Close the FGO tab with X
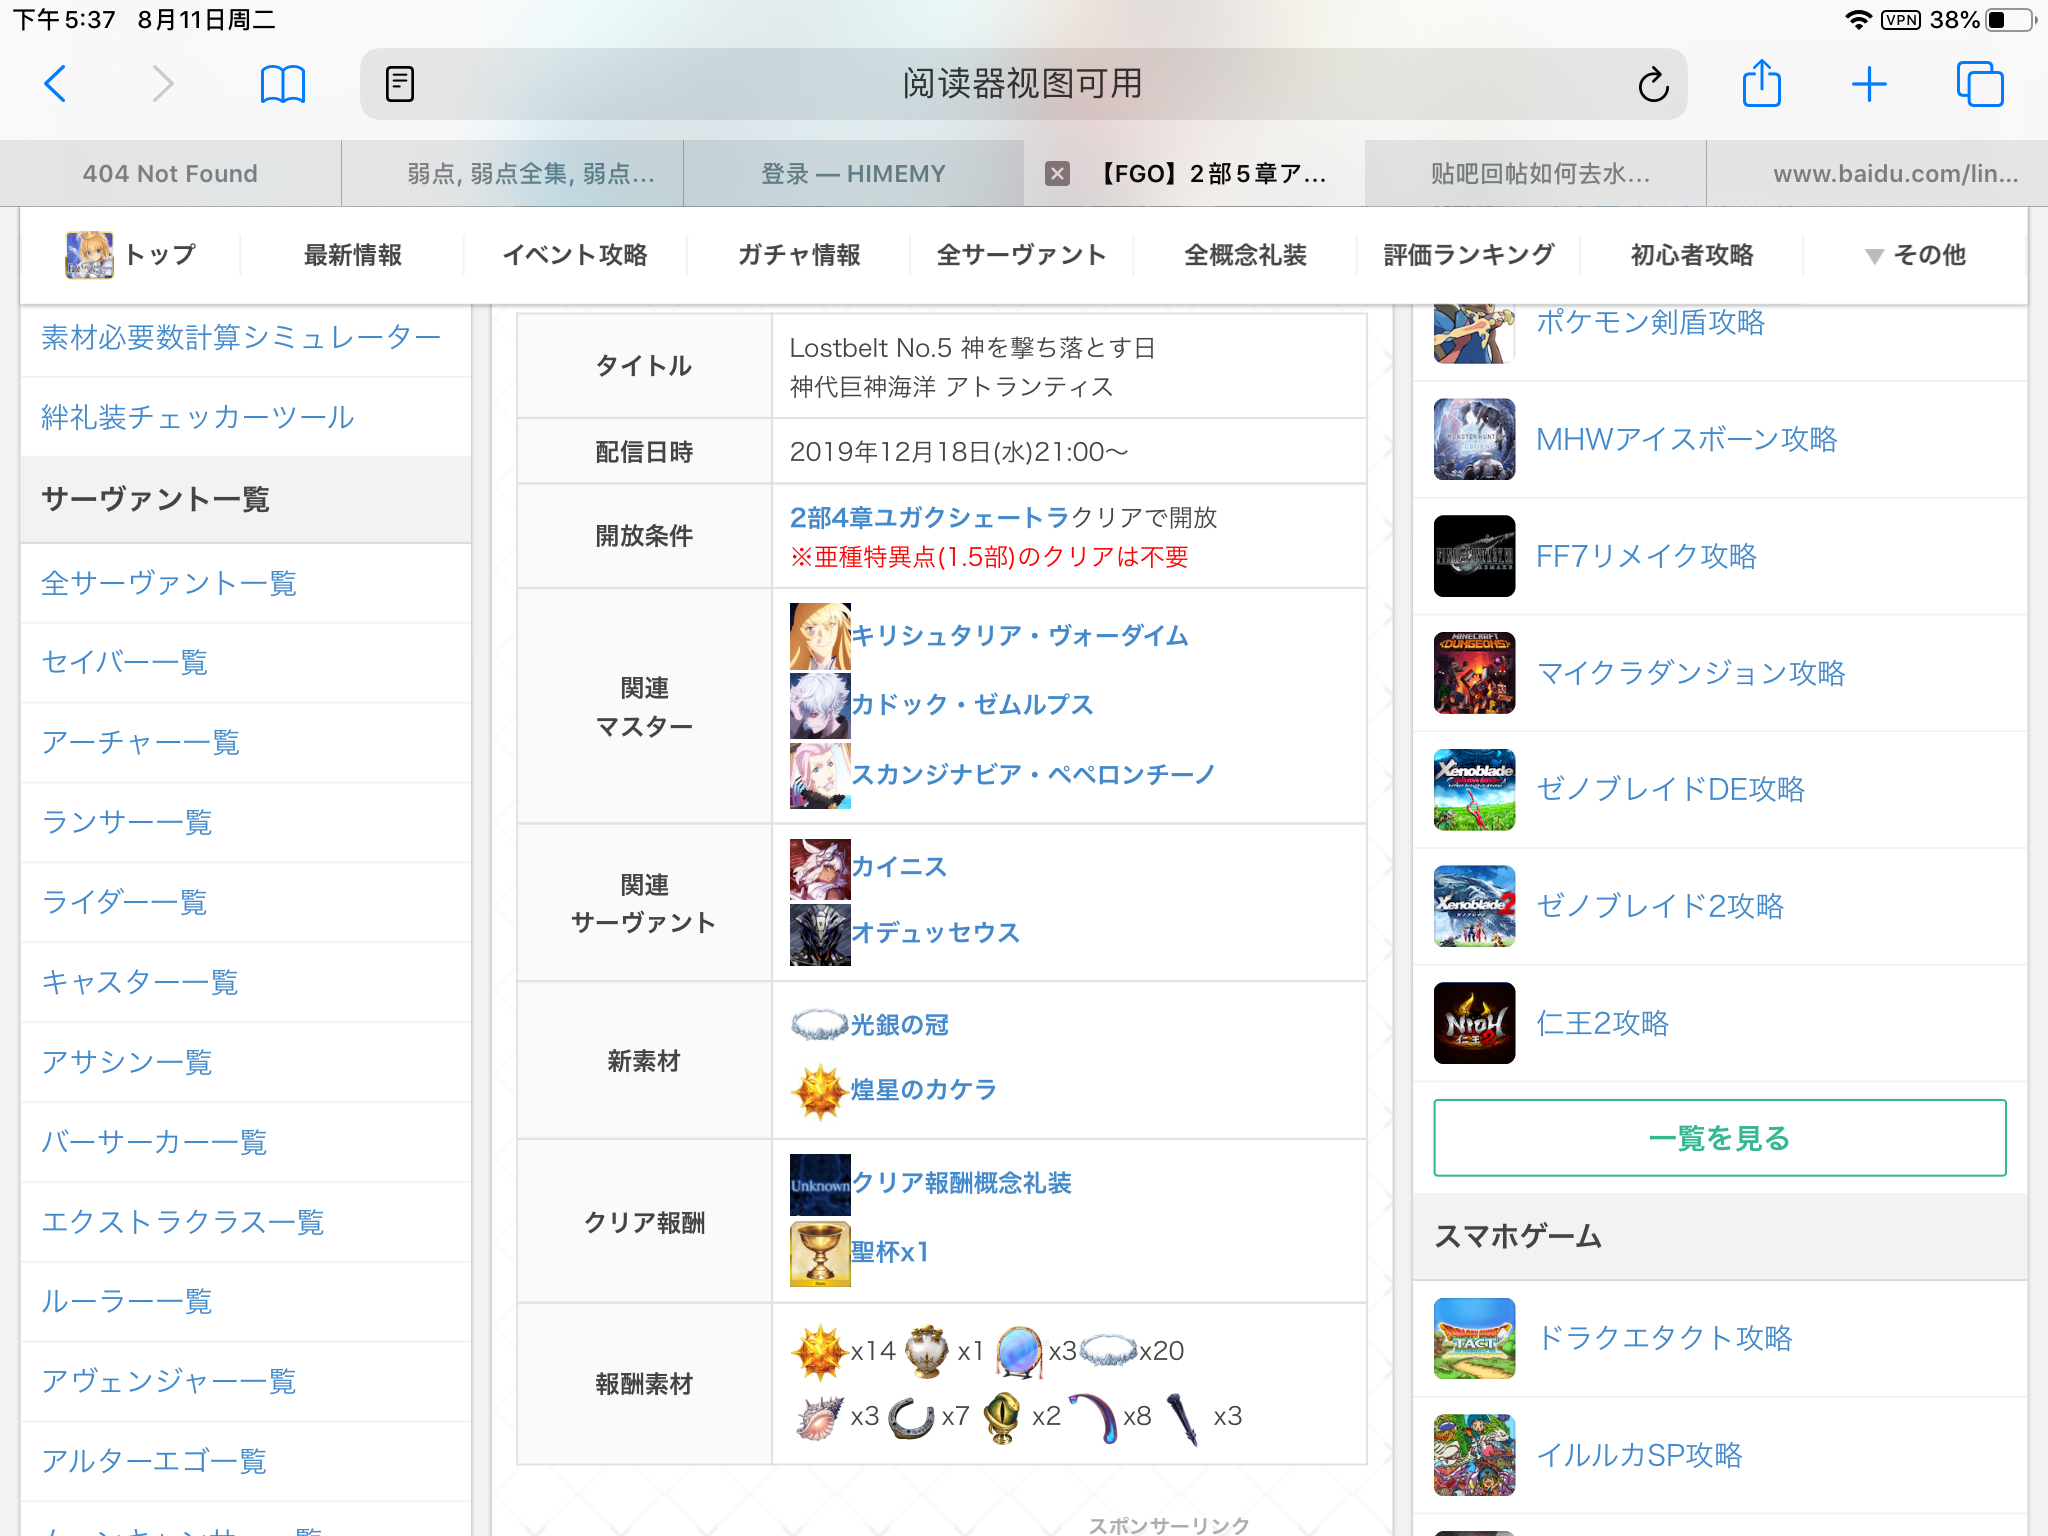2048x1536 pixels. (x=1057, y=174)
